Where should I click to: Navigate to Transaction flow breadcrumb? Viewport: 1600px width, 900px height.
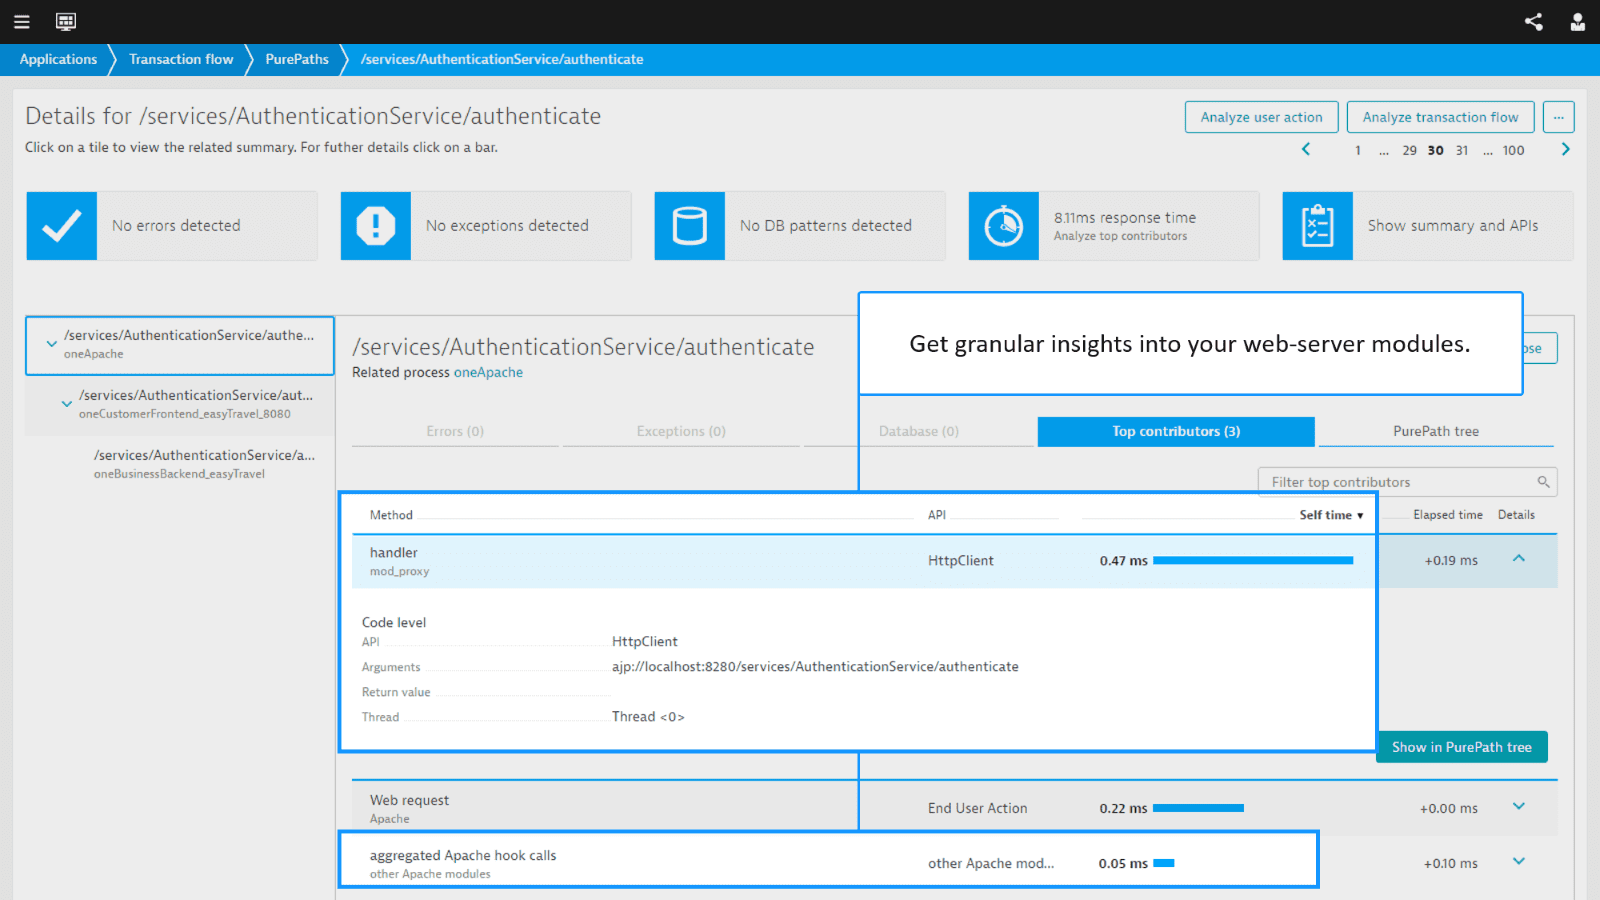coord(181,59)
